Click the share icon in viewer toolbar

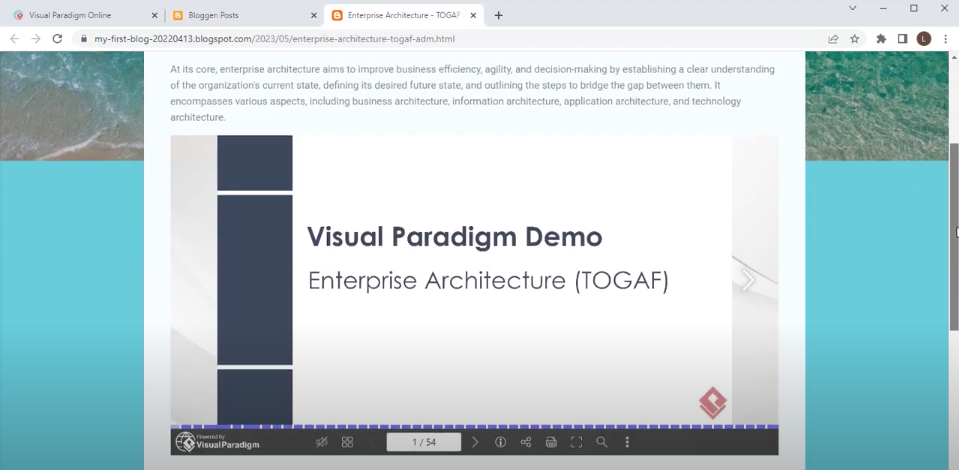tap(526, 442)
